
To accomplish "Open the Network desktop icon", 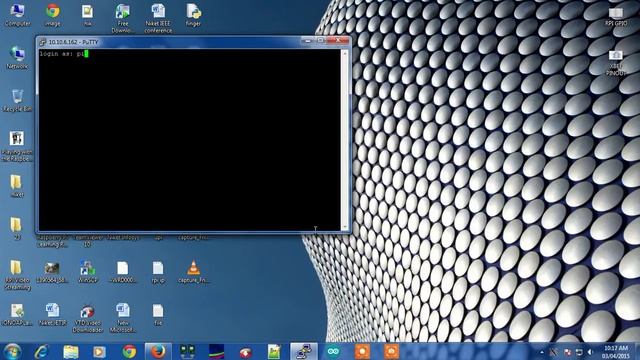I will [17, 58].
